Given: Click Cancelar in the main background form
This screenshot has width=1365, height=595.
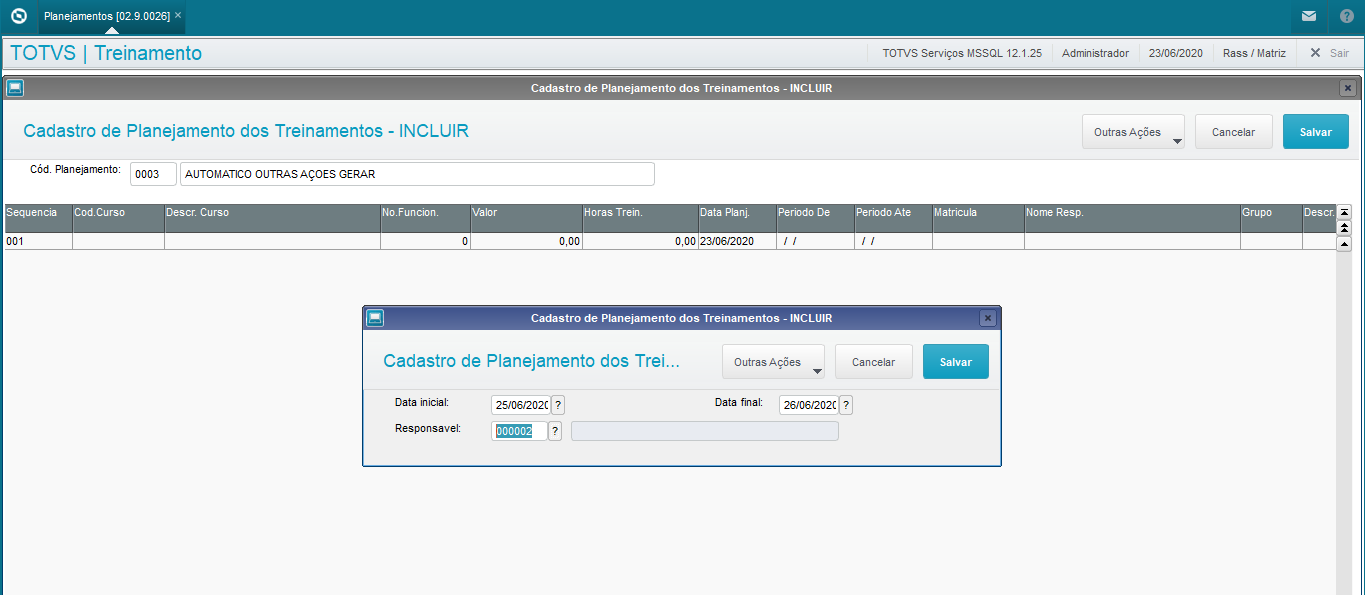Looking at the screenshot, I should coord(1234,132).
